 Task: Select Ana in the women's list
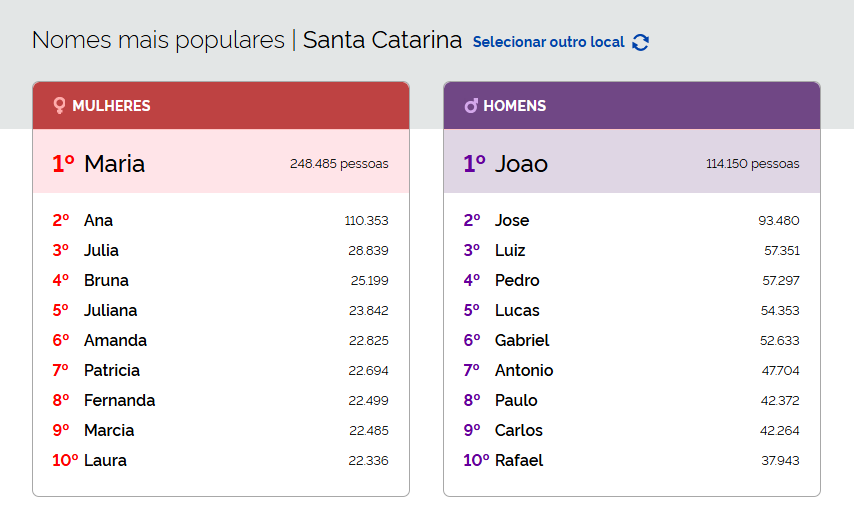click(98, 220)
